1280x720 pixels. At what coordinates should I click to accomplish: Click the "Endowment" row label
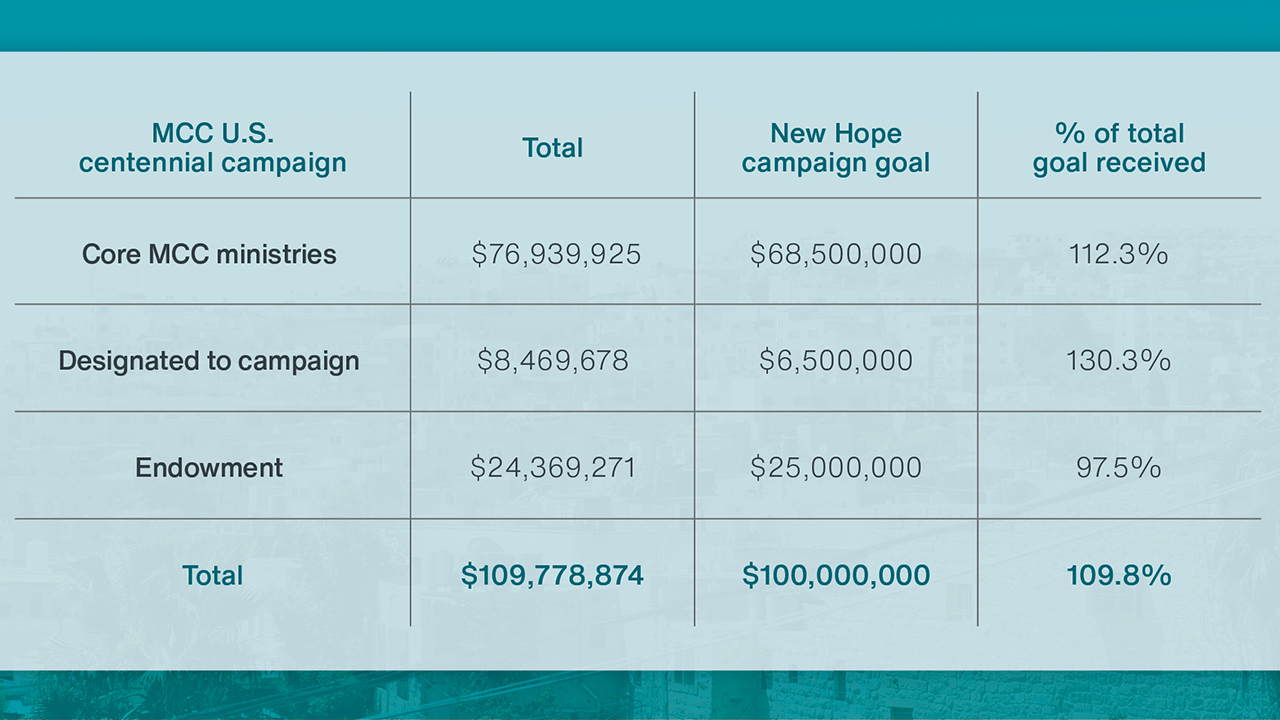[x=209, y=467]
